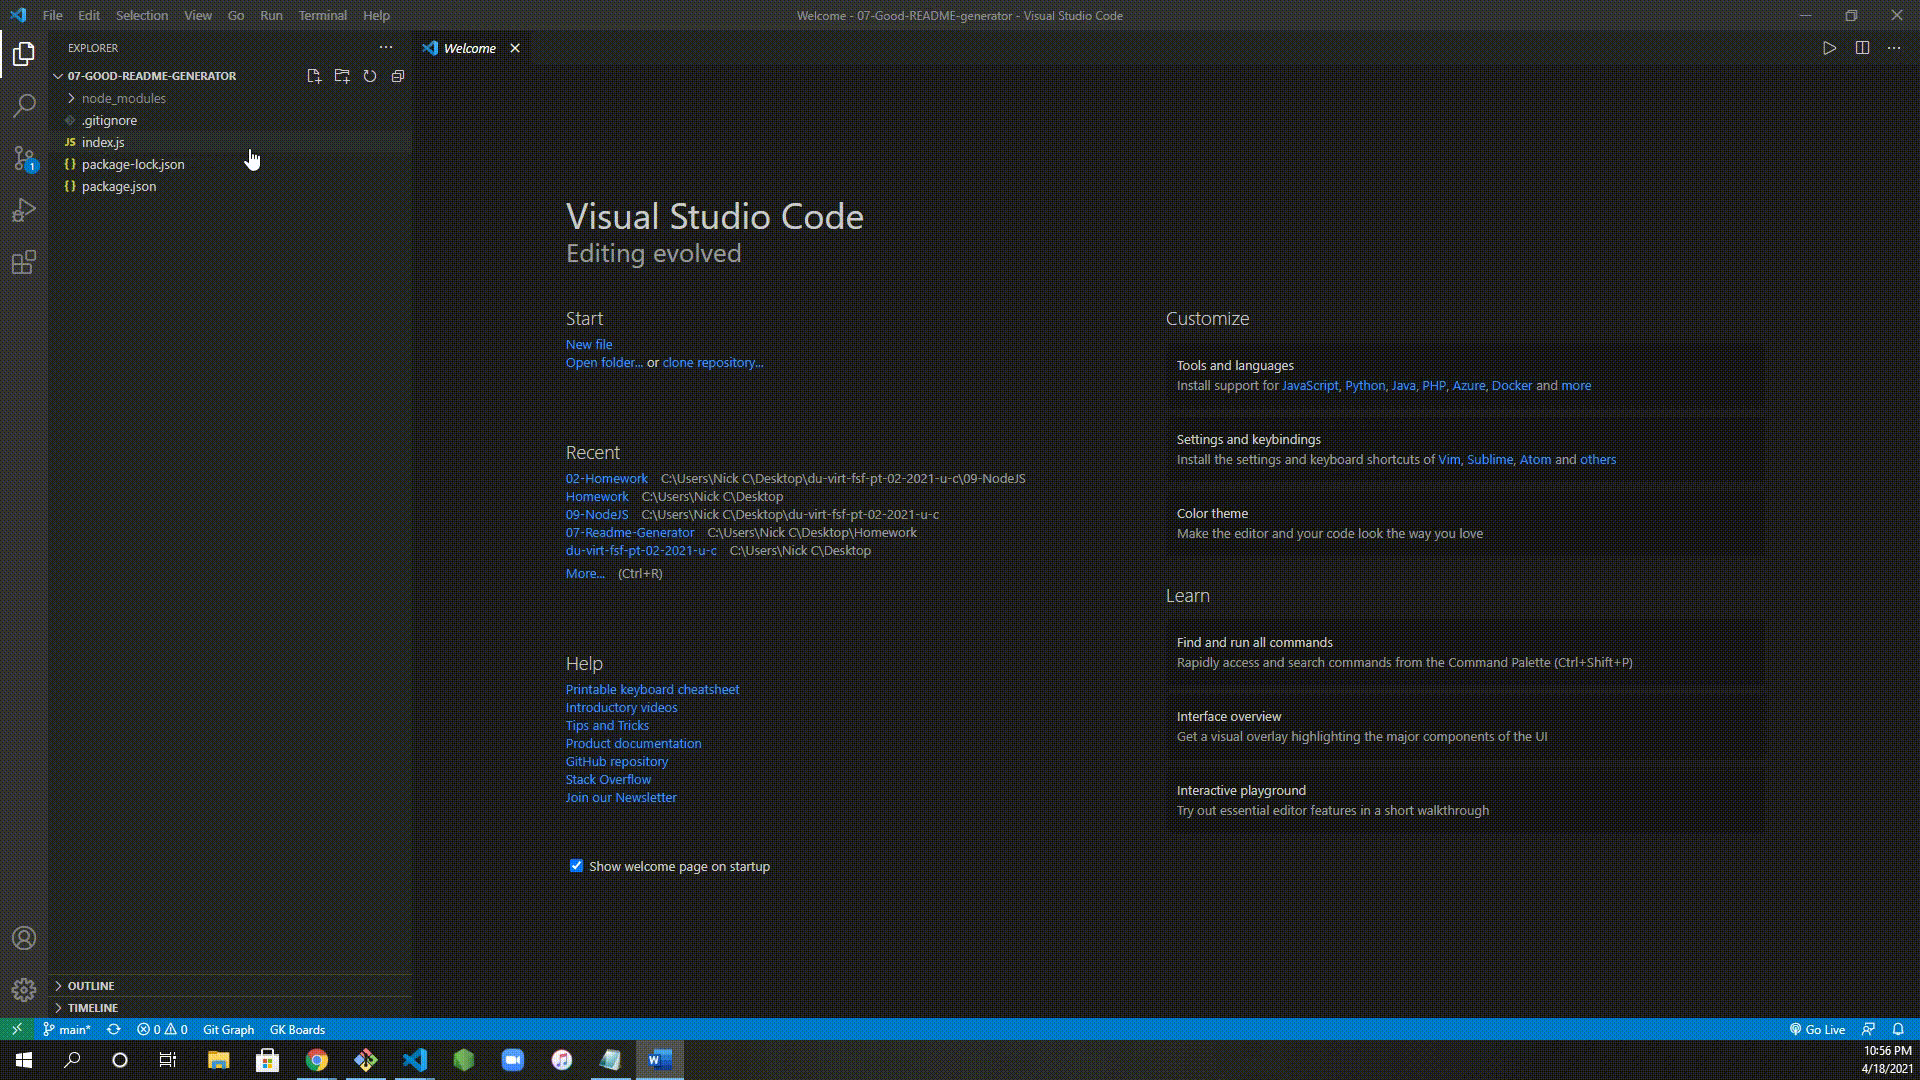The height and width of the screenshot is (1080, 1920).
Task: Open the Terminal menu
Action: [322, 15]
